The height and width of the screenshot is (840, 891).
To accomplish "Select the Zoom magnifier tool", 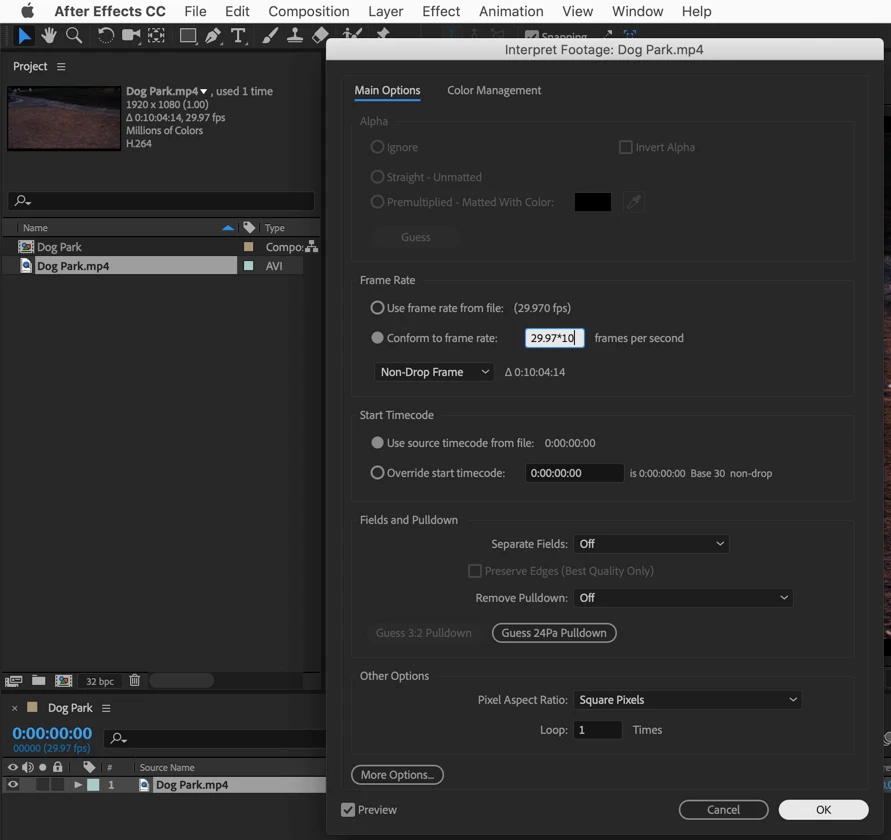I will click(74, 36).
